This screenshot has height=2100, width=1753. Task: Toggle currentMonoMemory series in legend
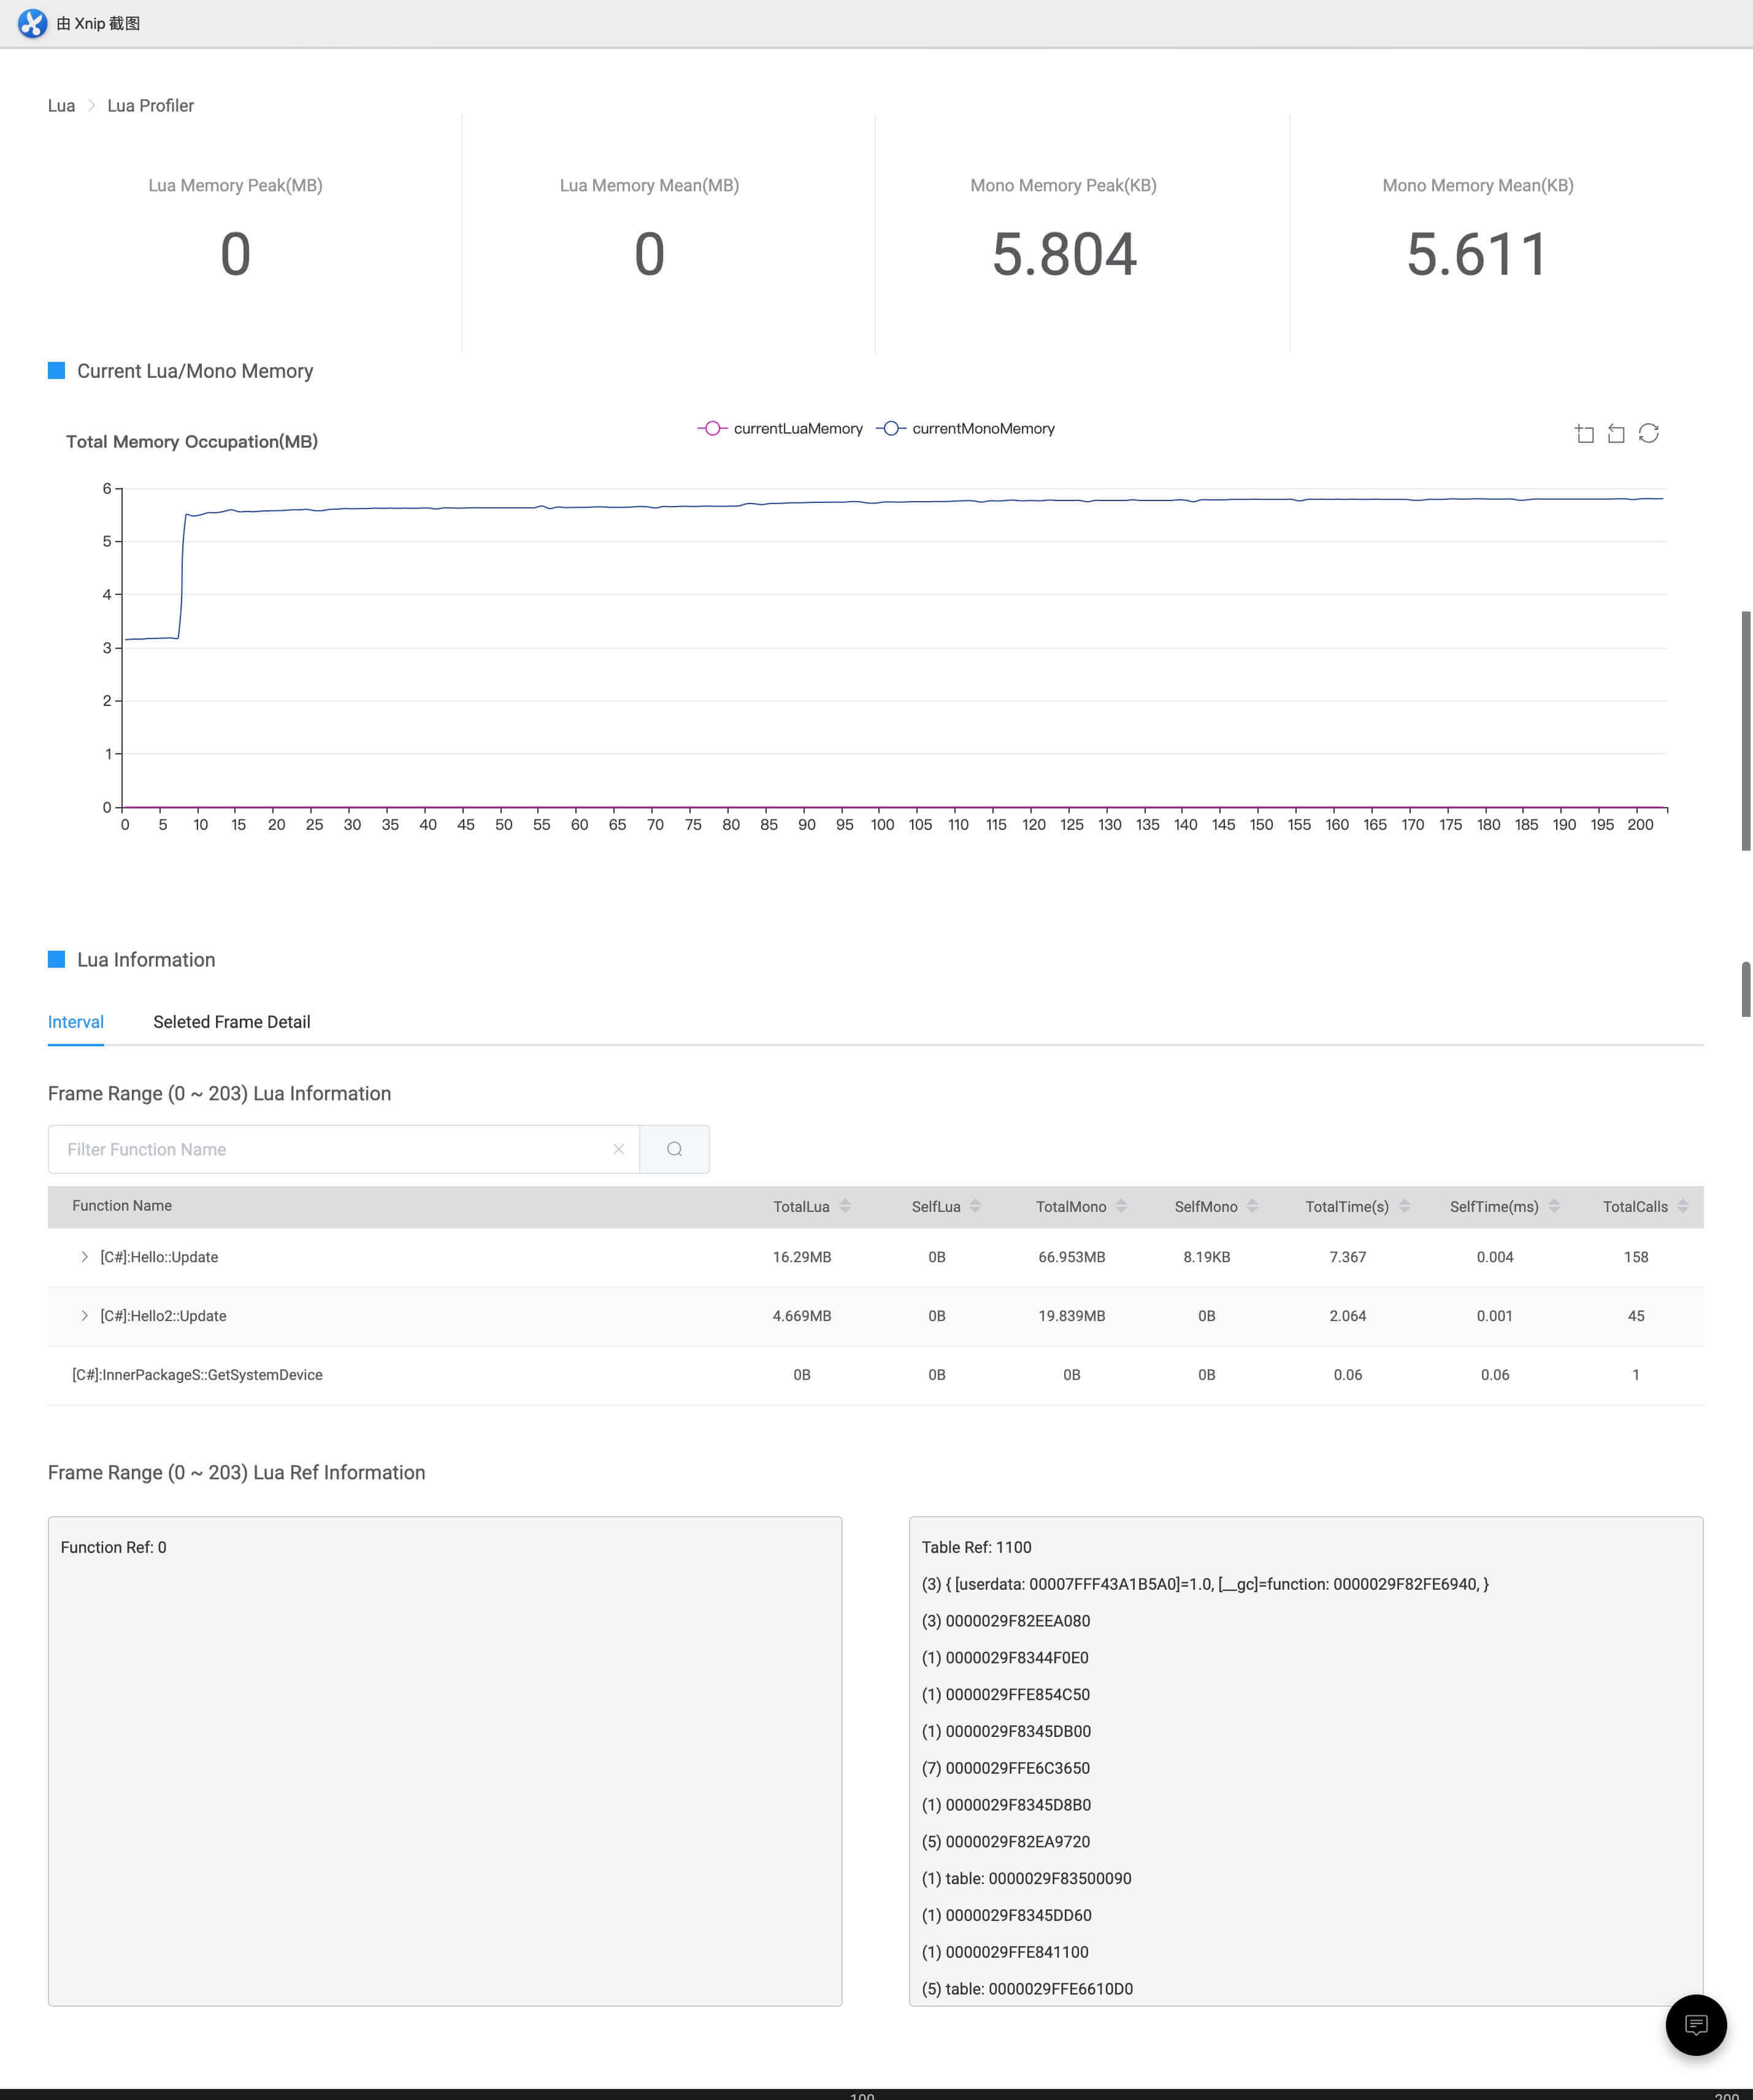point(966,428)
